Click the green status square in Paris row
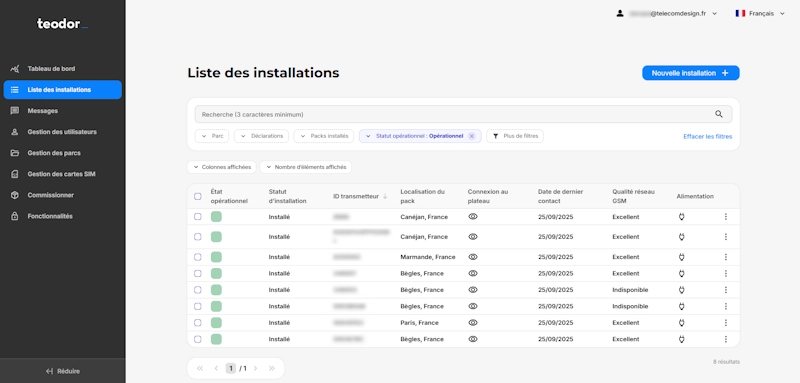Screen dimensions: 800x383 pyautogui.click(x=216, y=323)
